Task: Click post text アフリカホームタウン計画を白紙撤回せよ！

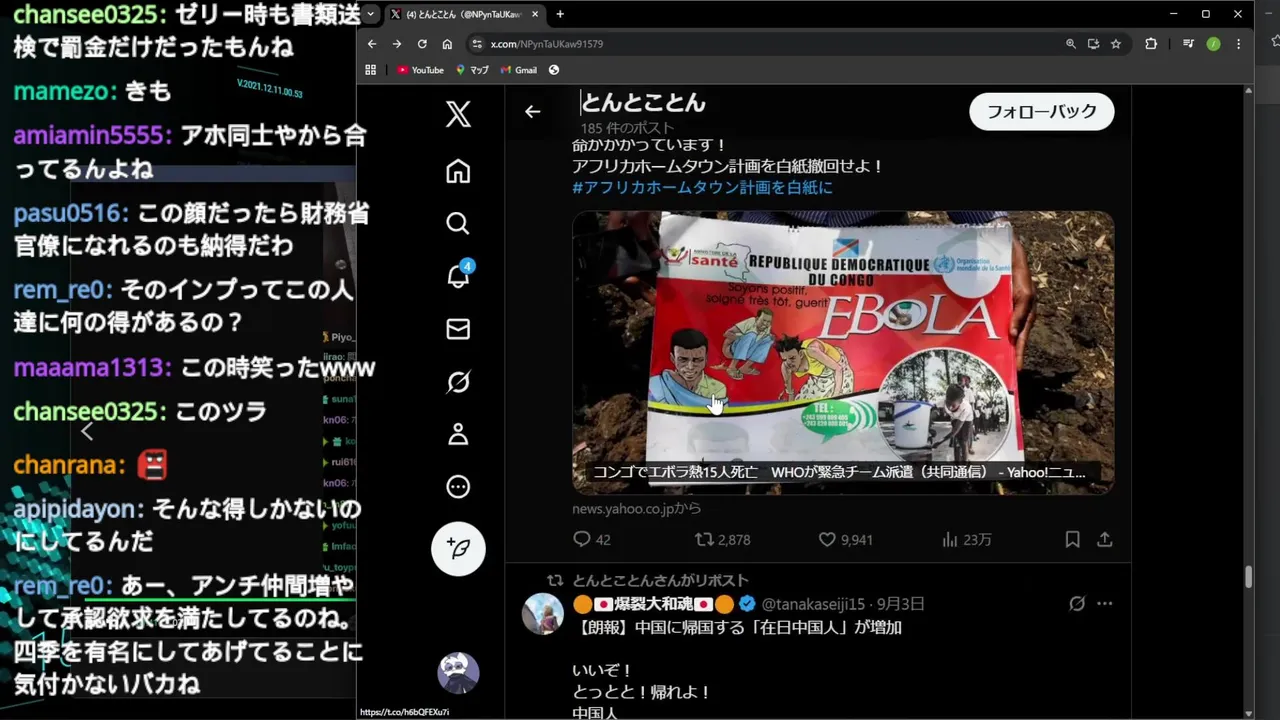Action: [x=728, y=166]
